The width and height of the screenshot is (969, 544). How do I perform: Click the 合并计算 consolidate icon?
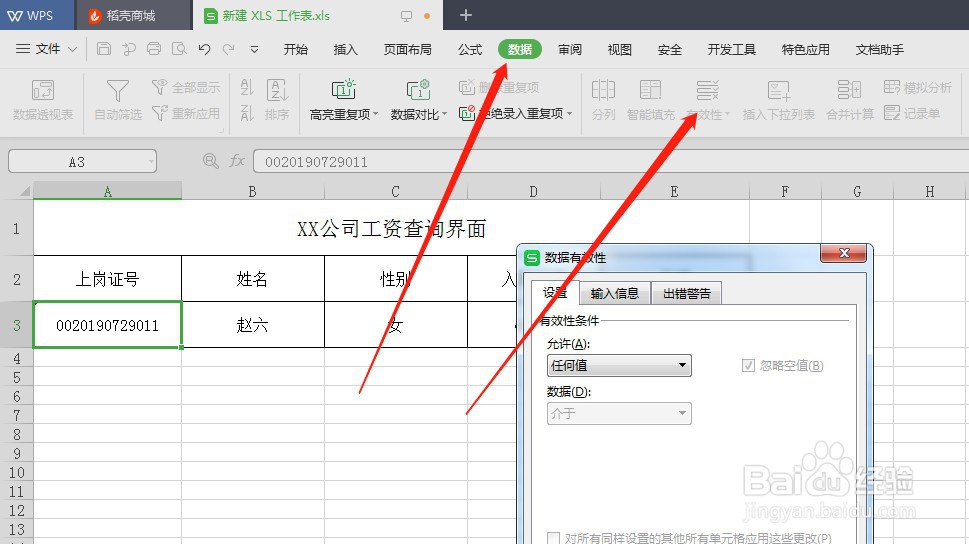[x=850, y=90]
